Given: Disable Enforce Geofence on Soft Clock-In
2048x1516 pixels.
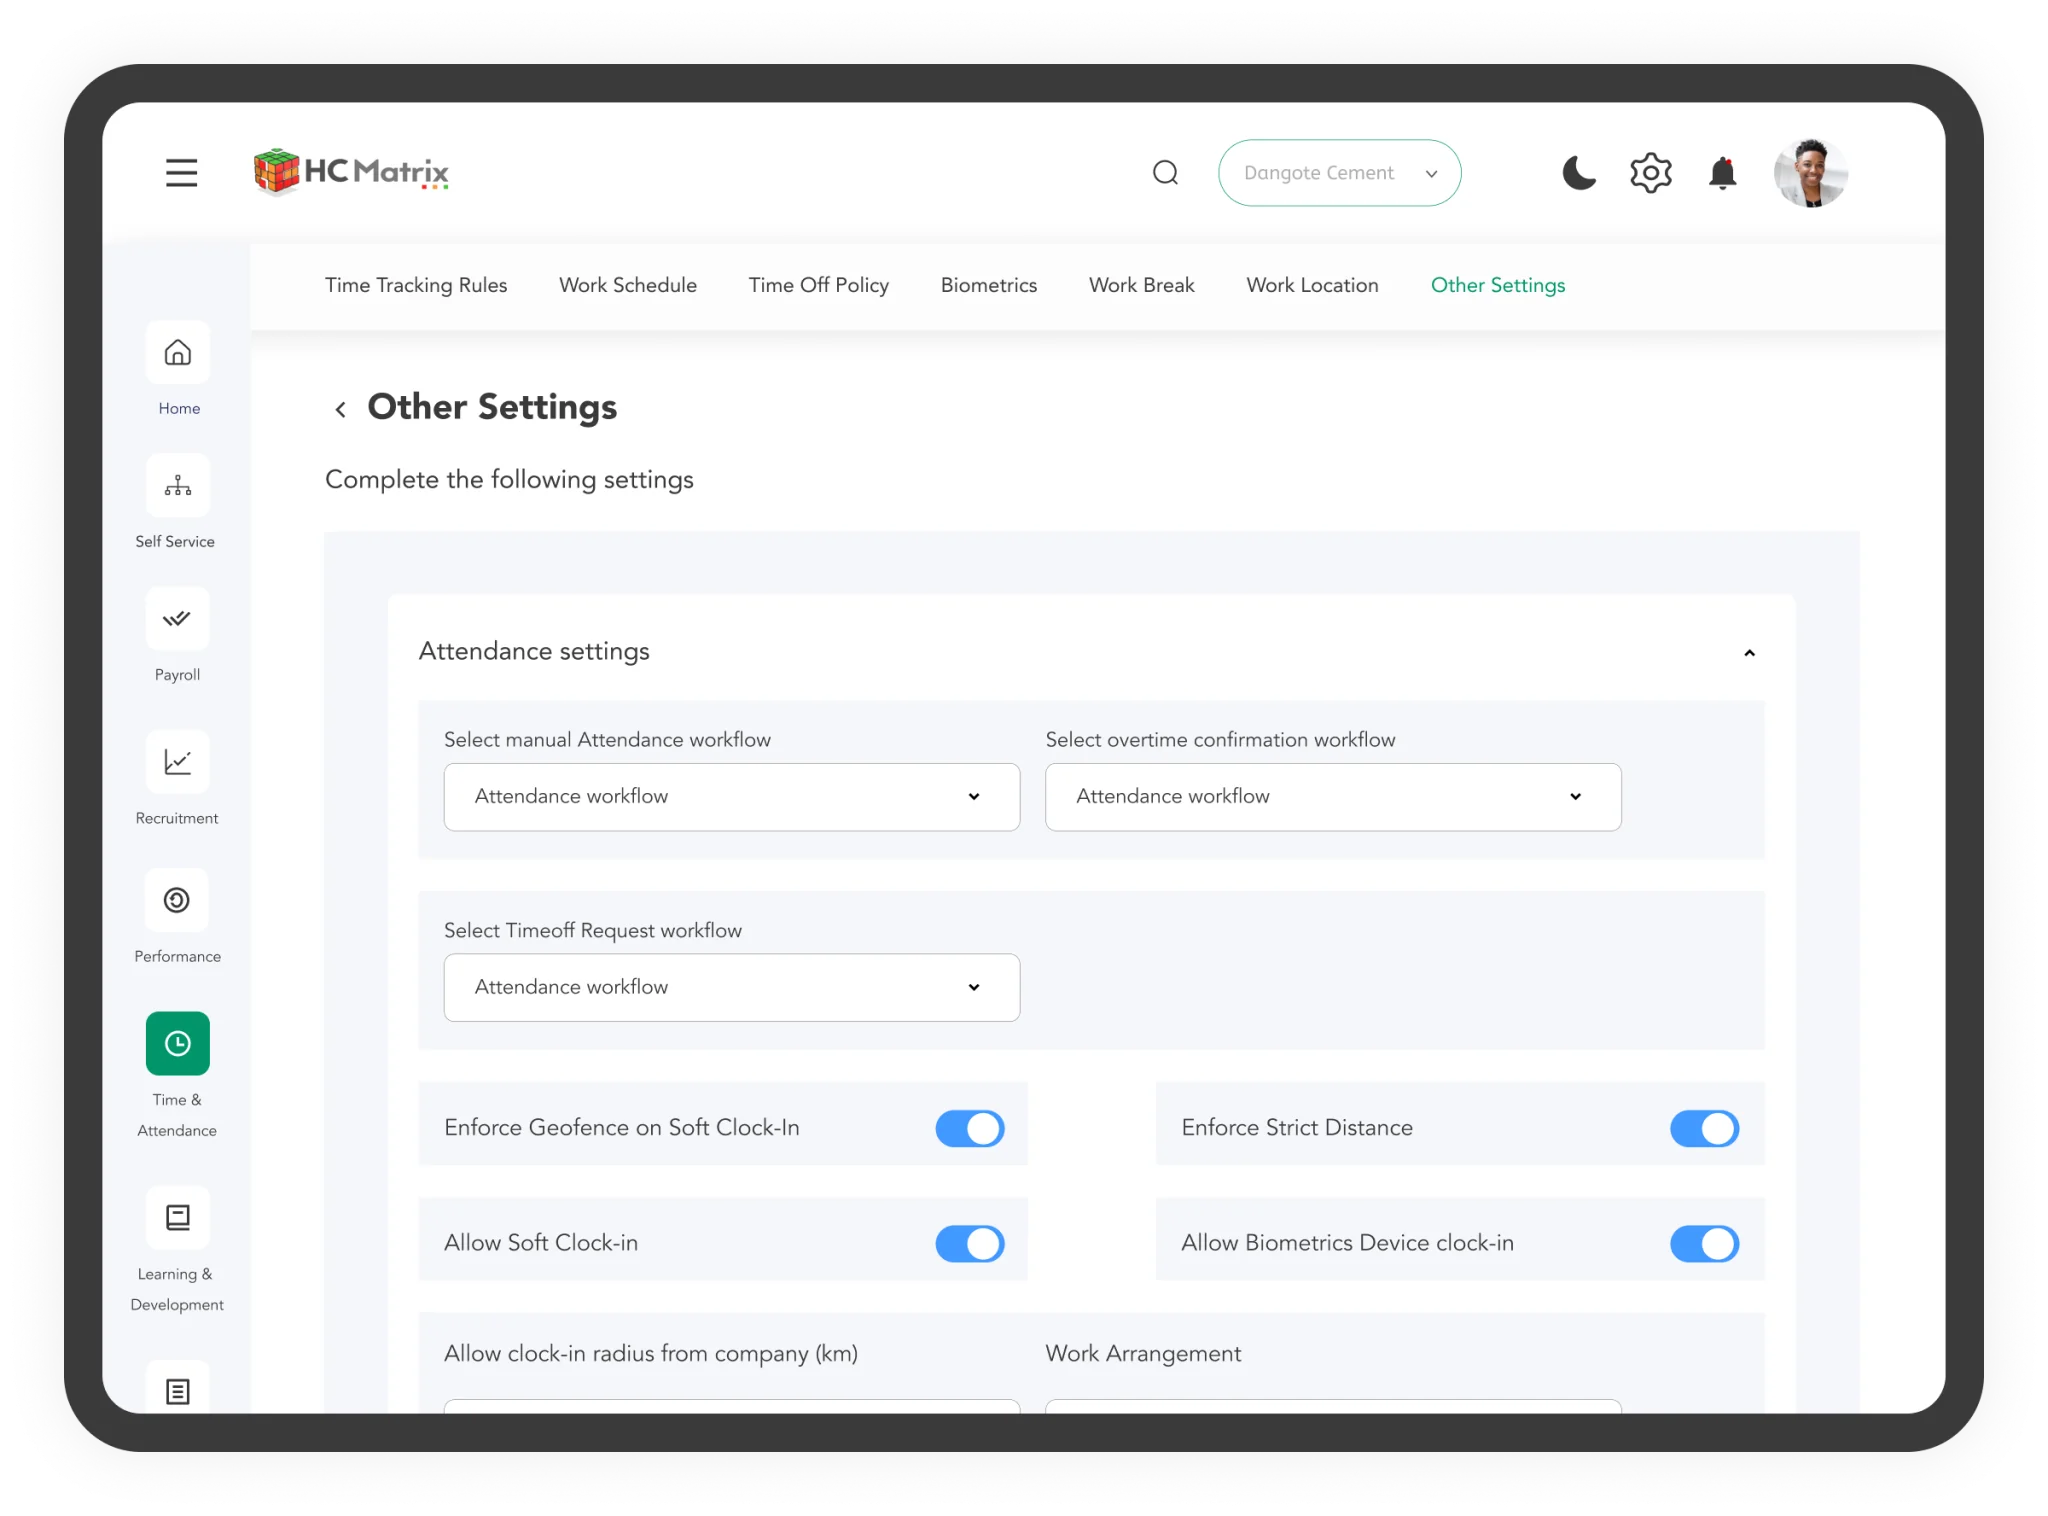Looking at the screenshot, I should 969,1128.
